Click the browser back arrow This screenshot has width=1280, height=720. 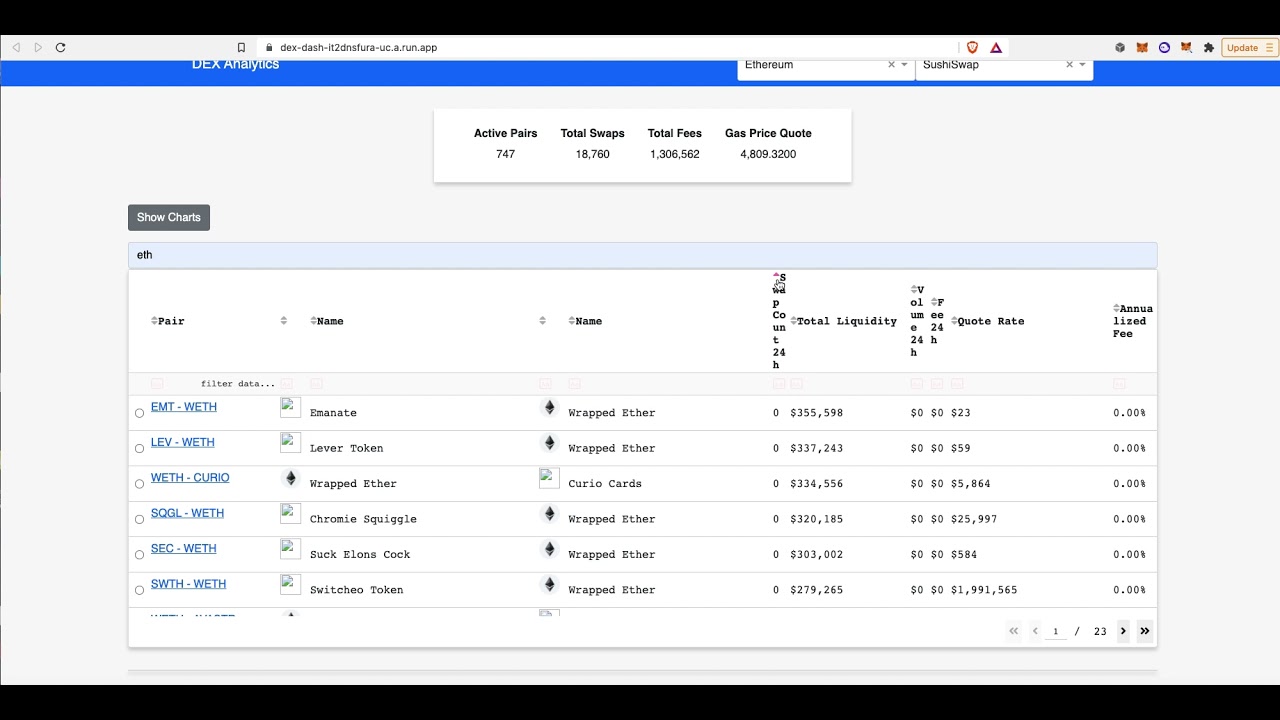16,47
